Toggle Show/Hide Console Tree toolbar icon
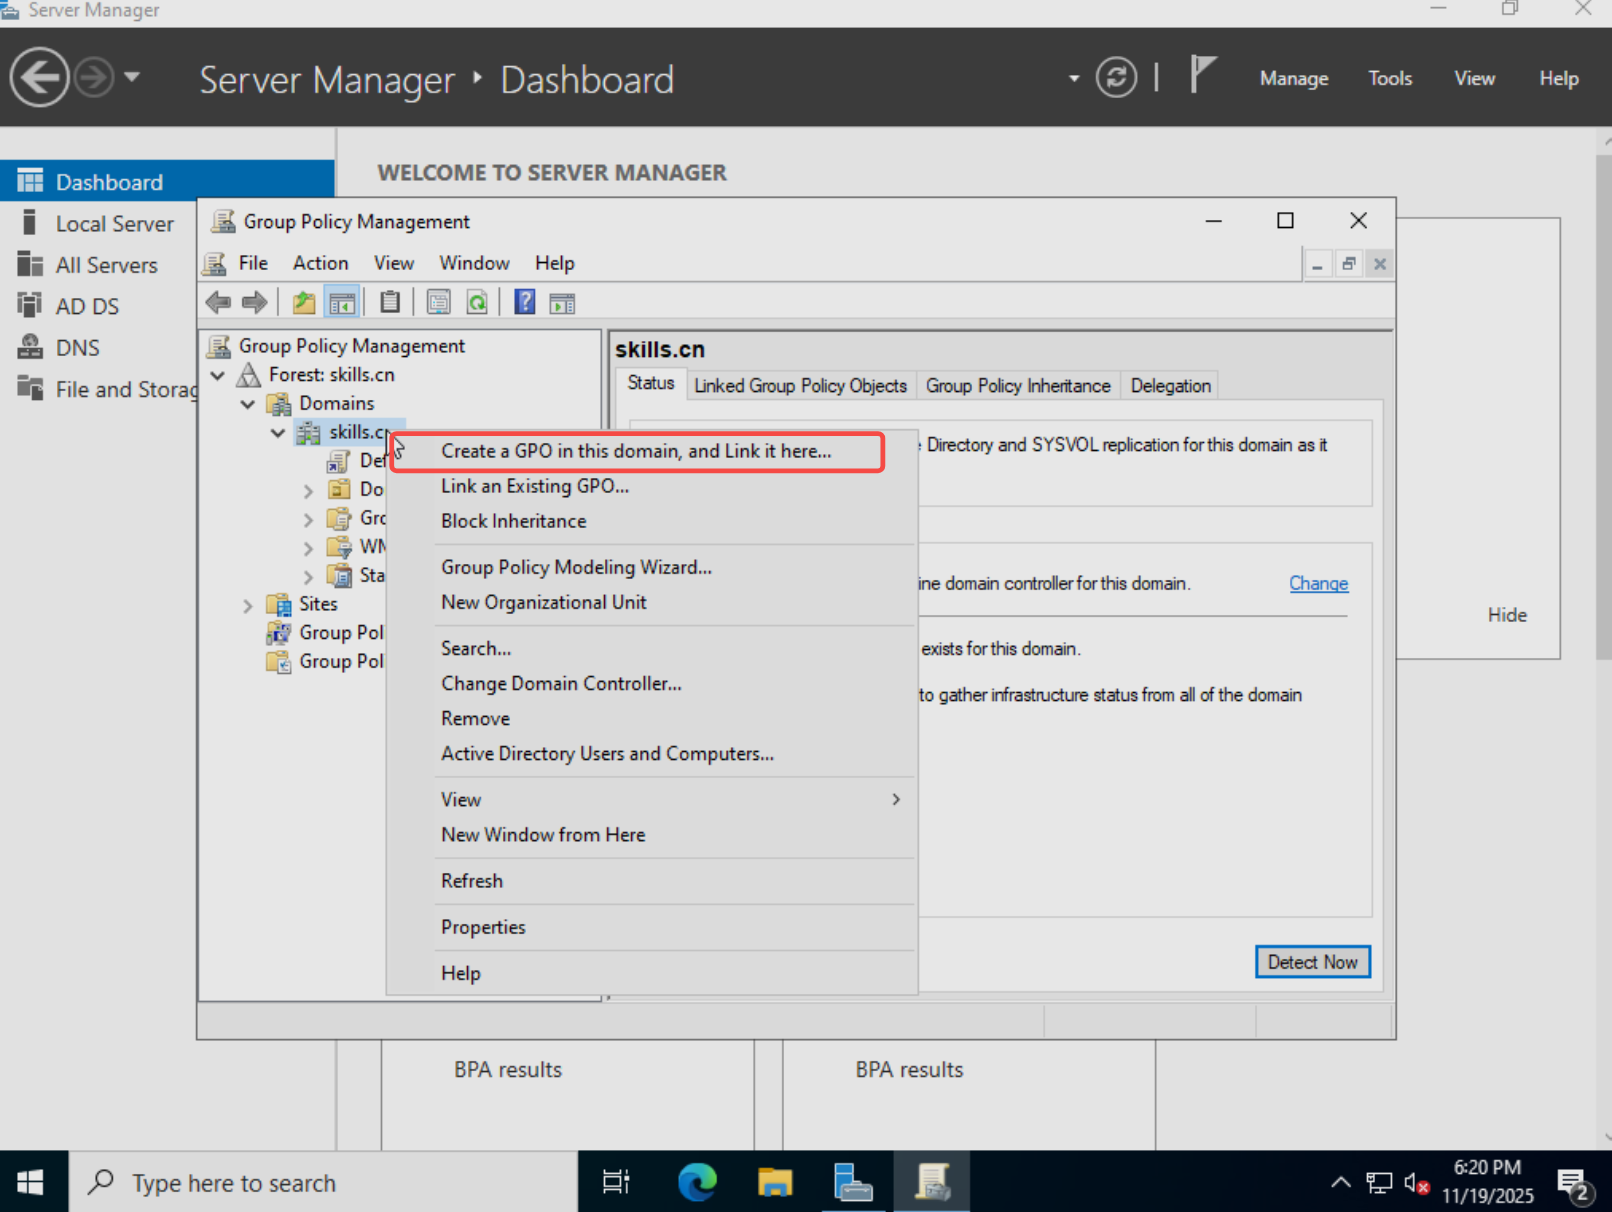Image resolution: width=1612 pixels, height=1212 pixels. pyautogui.click(x=342, y=302)
